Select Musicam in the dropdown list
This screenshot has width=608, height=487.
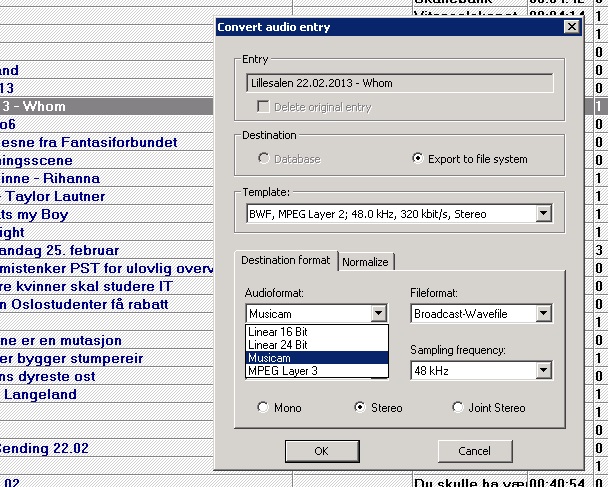[x=317, y=358]
